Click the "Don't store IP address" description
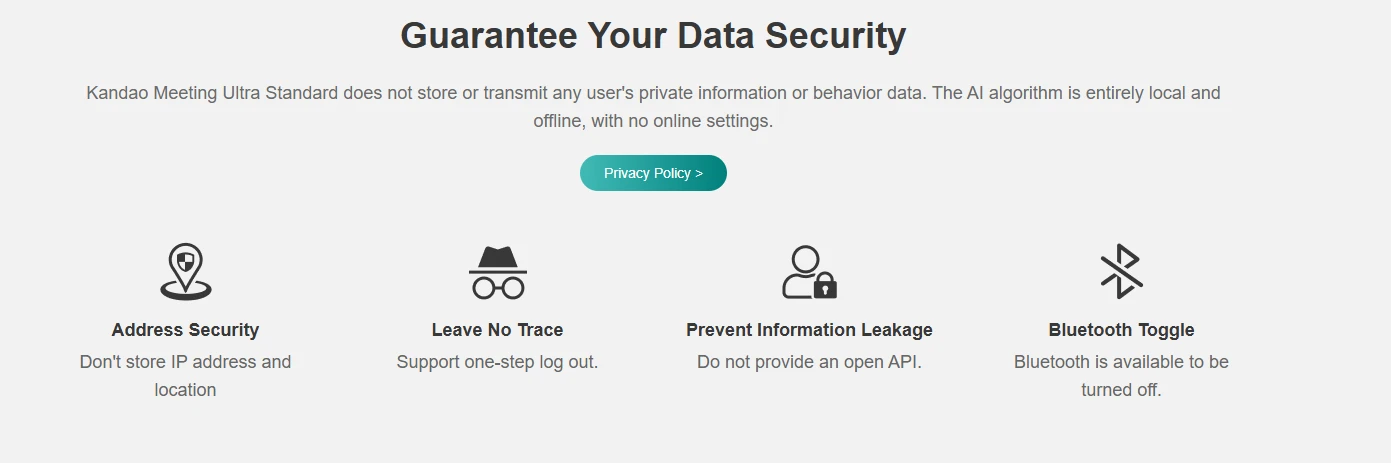 tap(185, 362)
